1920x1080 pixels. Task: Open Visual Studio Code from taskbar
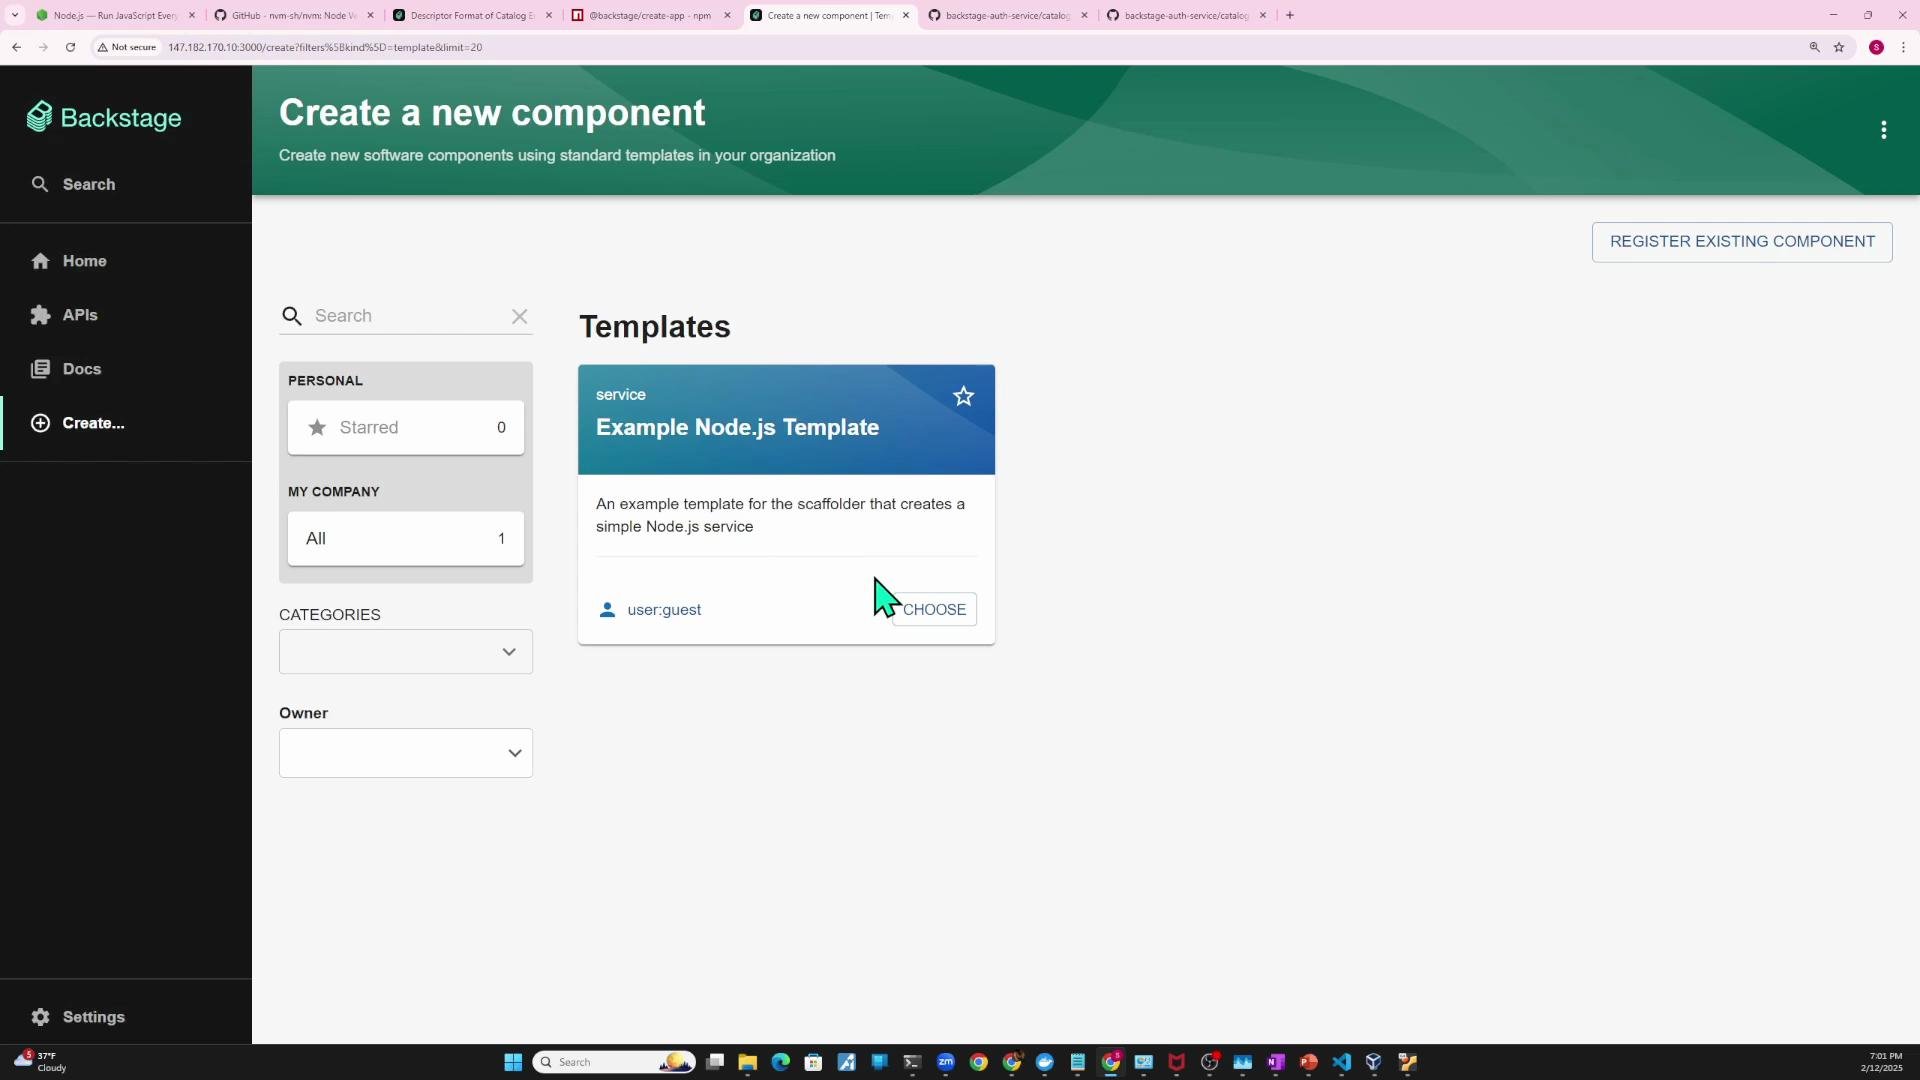click(1342, 1062)
